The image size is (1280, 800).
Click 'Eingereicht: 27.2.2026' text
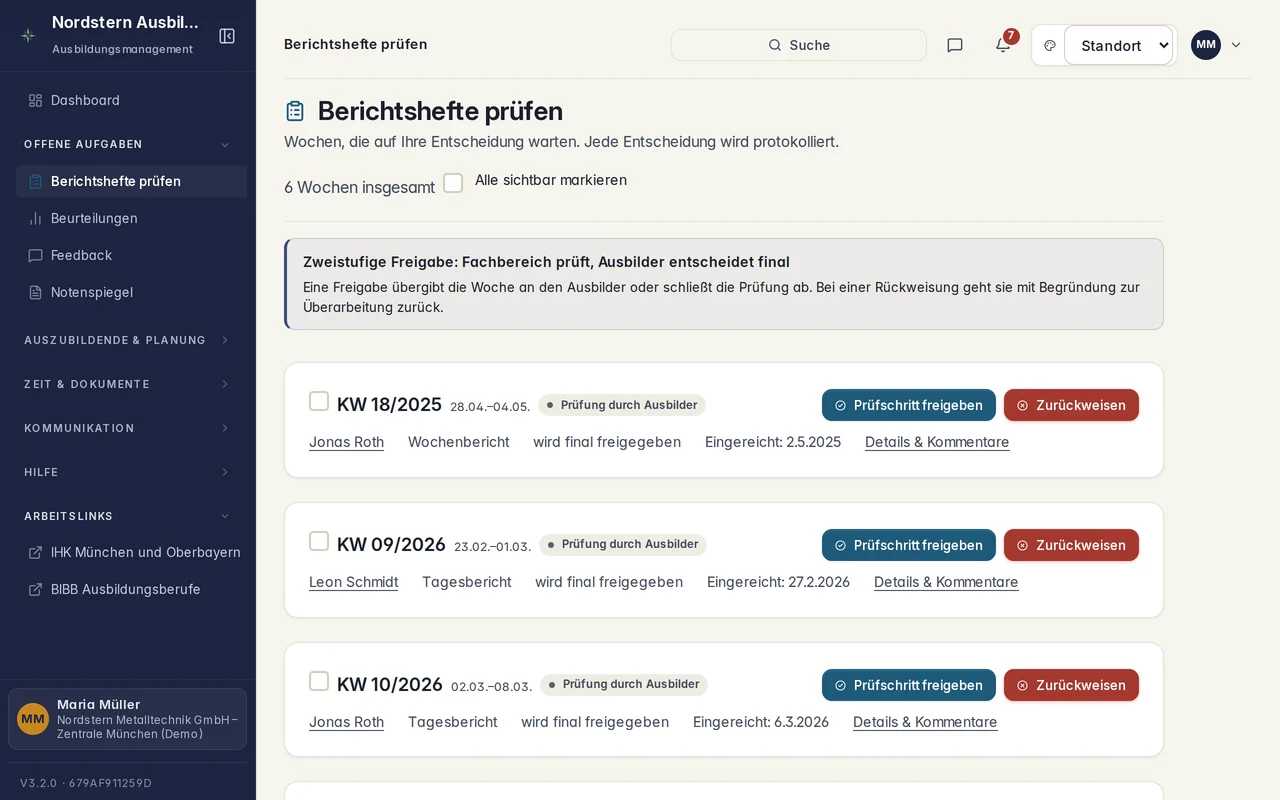[x=778, y=582]
